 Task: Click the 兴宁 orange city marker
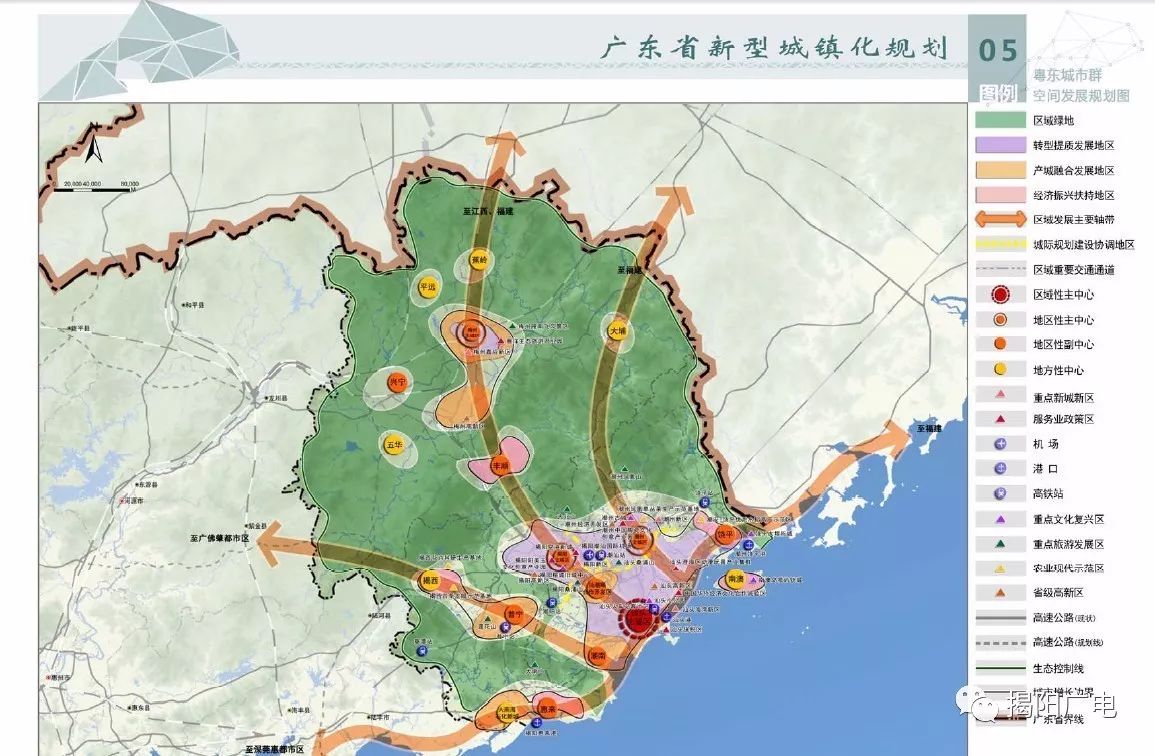(397, 382)
